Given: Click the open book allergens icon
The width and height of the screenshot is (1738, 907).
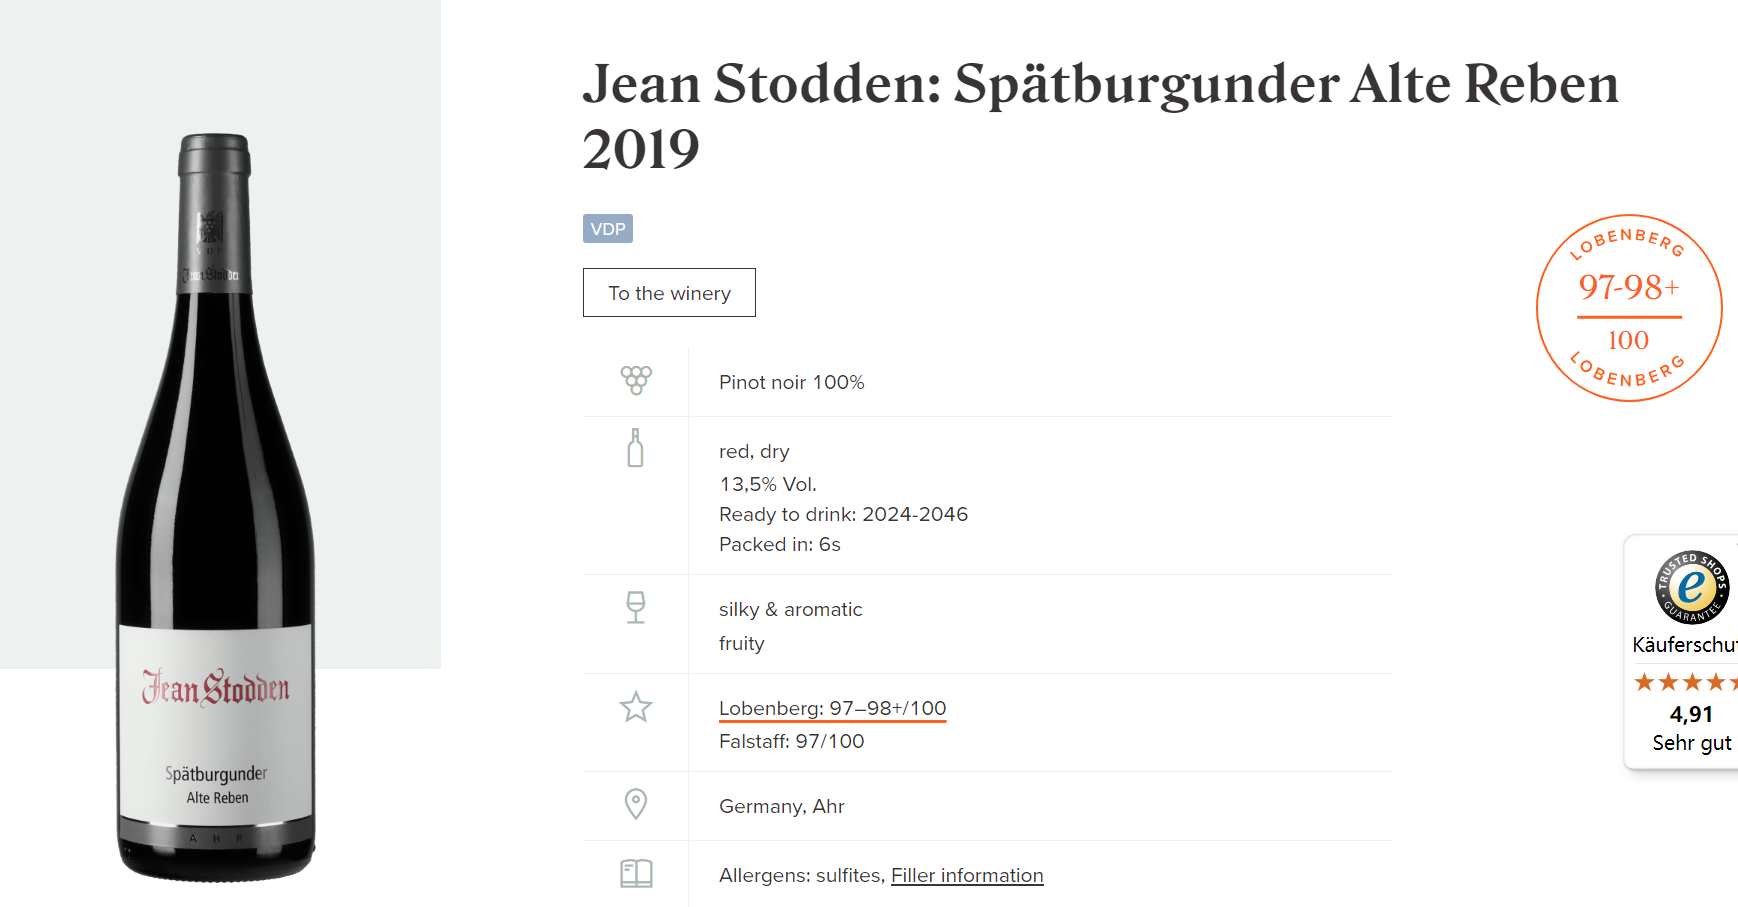Looking at the screenshot, I should pyautogui.click(x=636, y=873).
